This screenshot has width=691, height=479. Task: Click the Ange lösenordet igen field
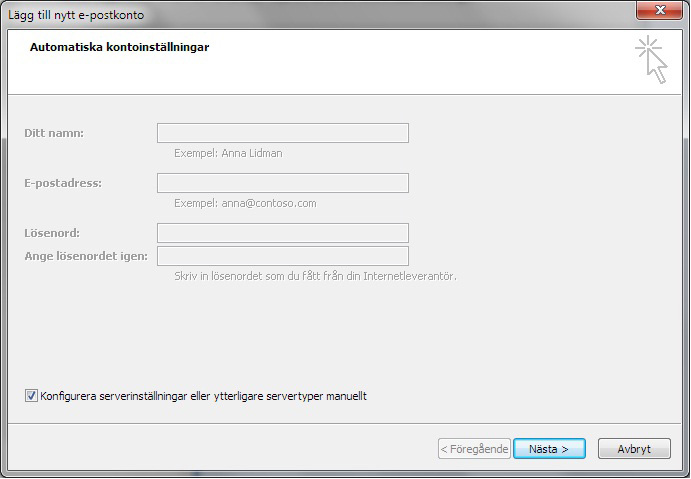coord(283,256)
